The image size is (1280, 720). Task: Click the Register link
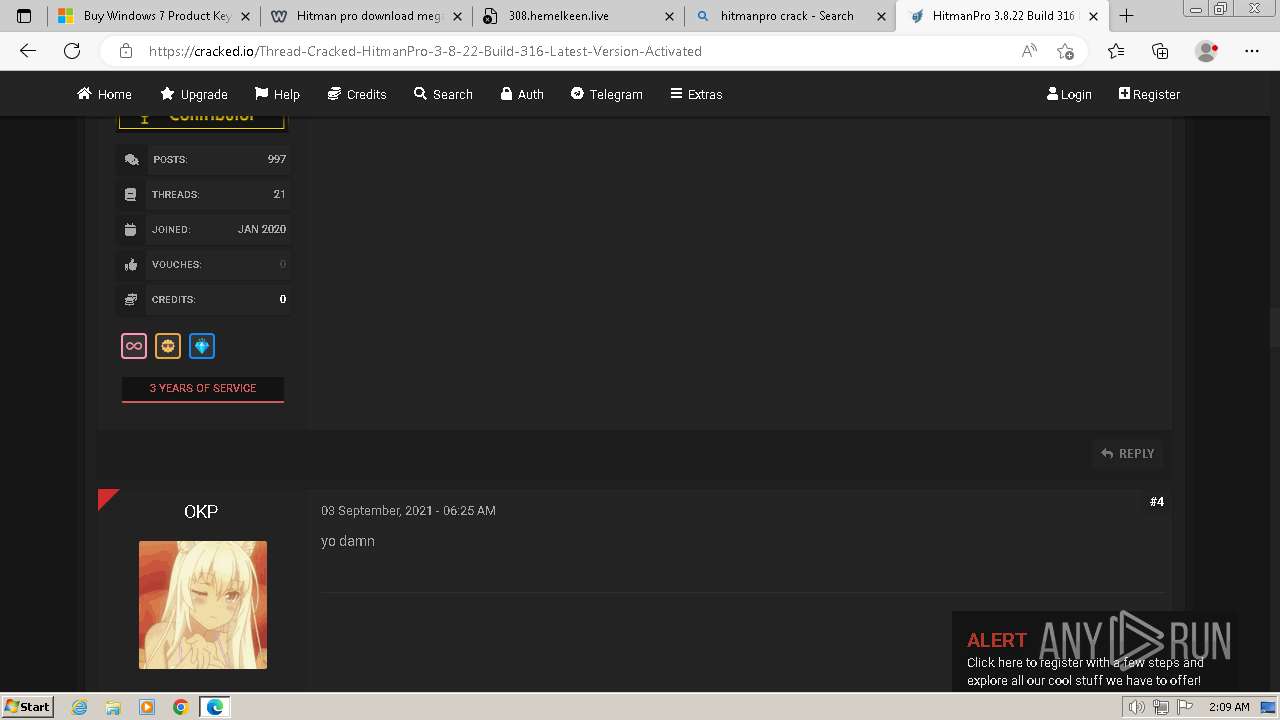(1149, 94)
